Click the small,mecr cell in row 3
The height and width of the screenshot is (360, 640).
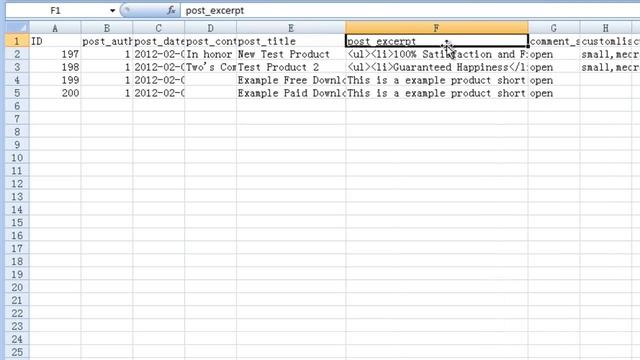pos(606,67)
